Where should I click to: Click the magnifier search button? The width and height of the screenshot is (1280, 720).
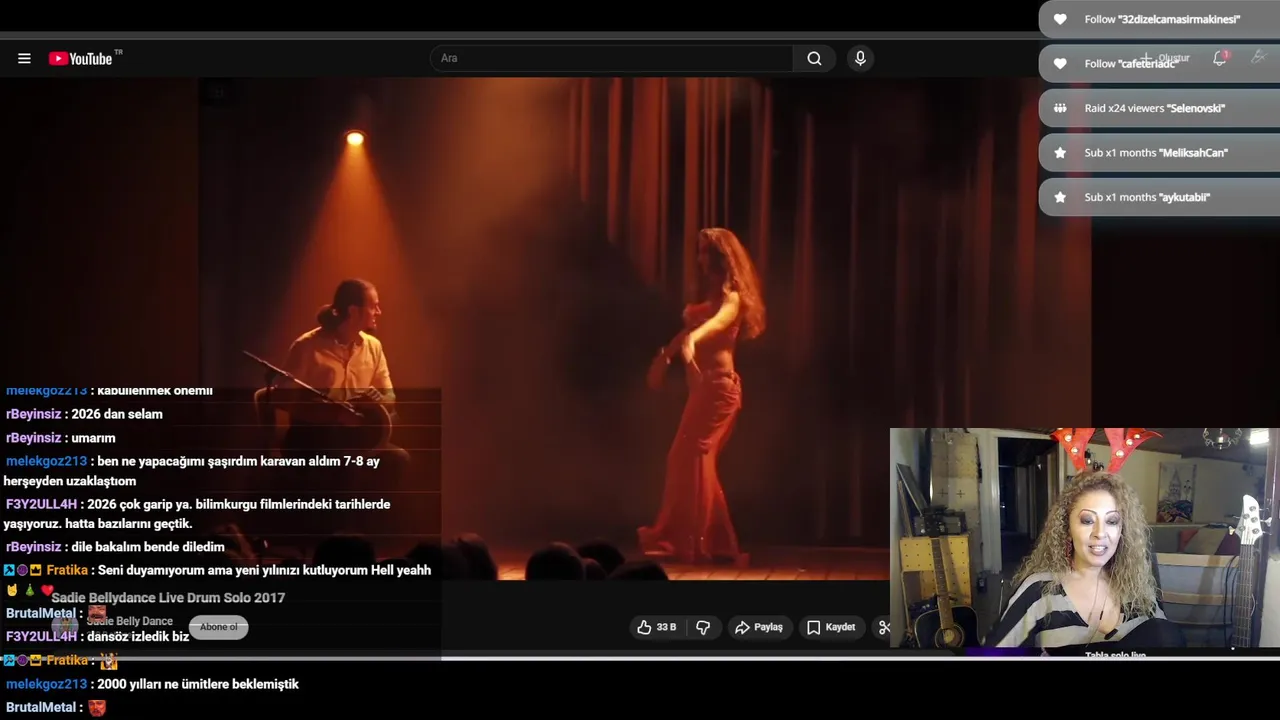[814, 58]
